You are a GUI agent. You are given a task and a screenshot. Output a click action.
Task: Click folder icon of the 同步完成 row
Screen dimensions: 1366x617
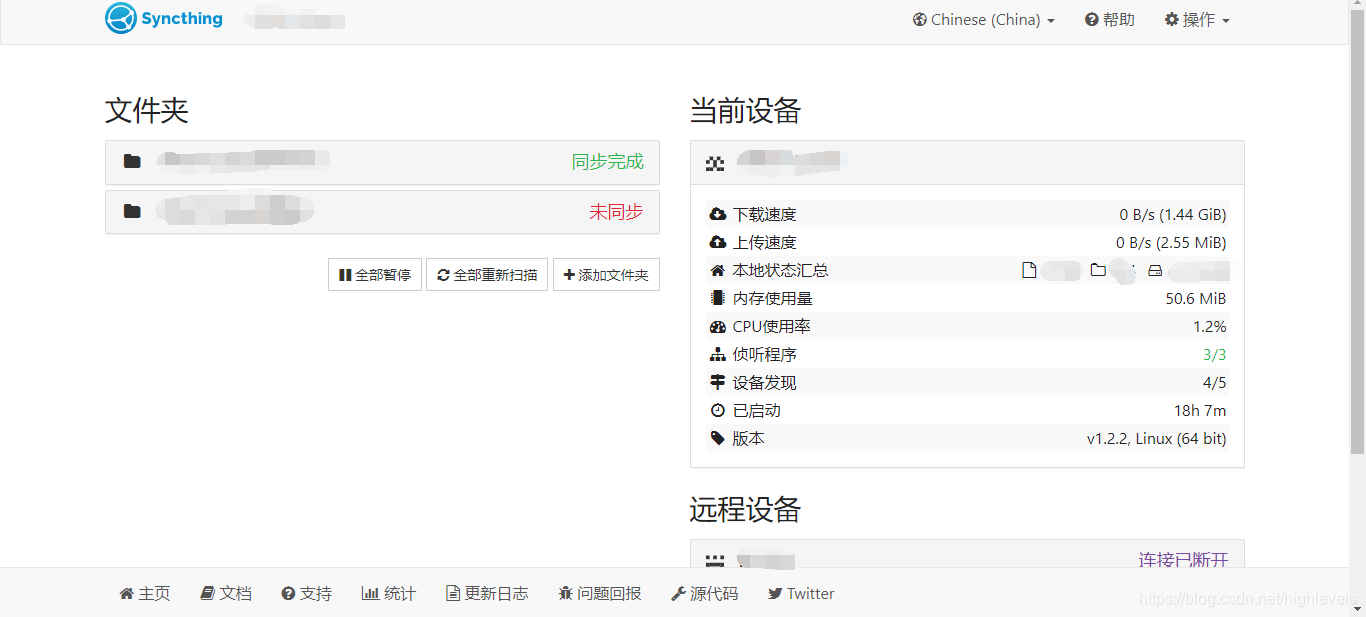(x=132, y=161)
